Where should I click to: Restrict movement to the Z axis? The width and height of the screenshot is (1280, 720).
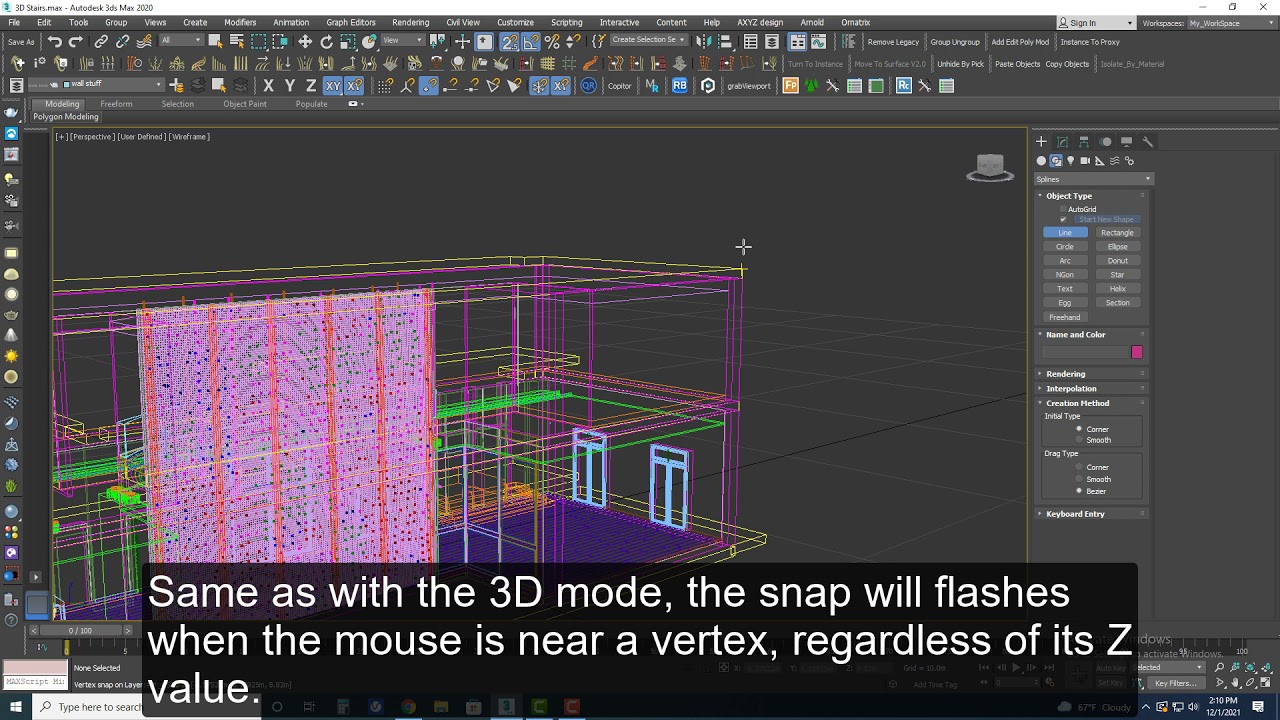pyautogui.click(x=311, y=86)
